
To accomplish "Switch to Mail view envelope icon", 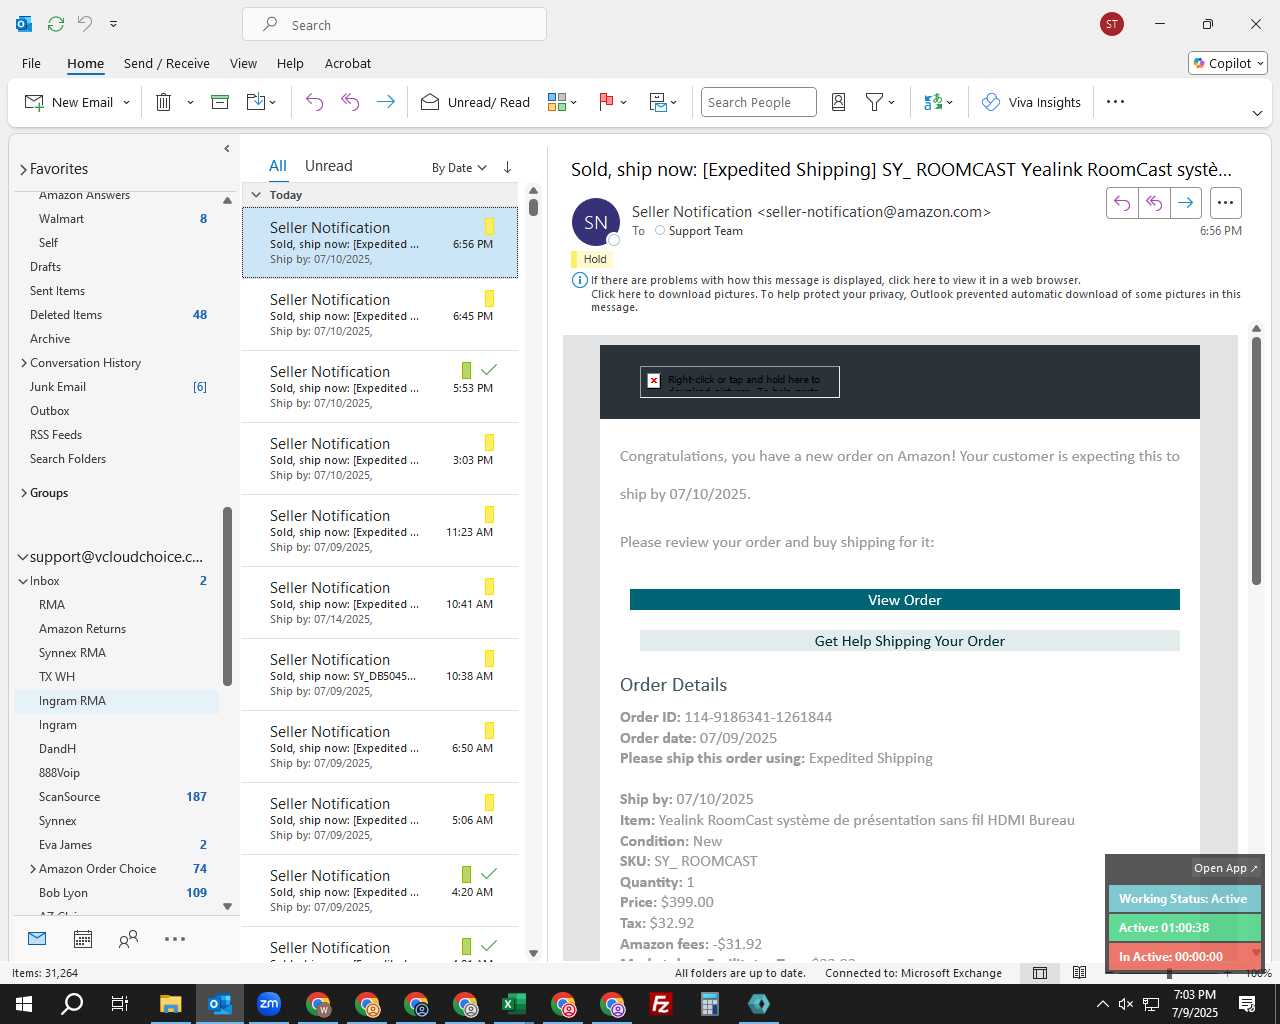I will coord(37,939).
